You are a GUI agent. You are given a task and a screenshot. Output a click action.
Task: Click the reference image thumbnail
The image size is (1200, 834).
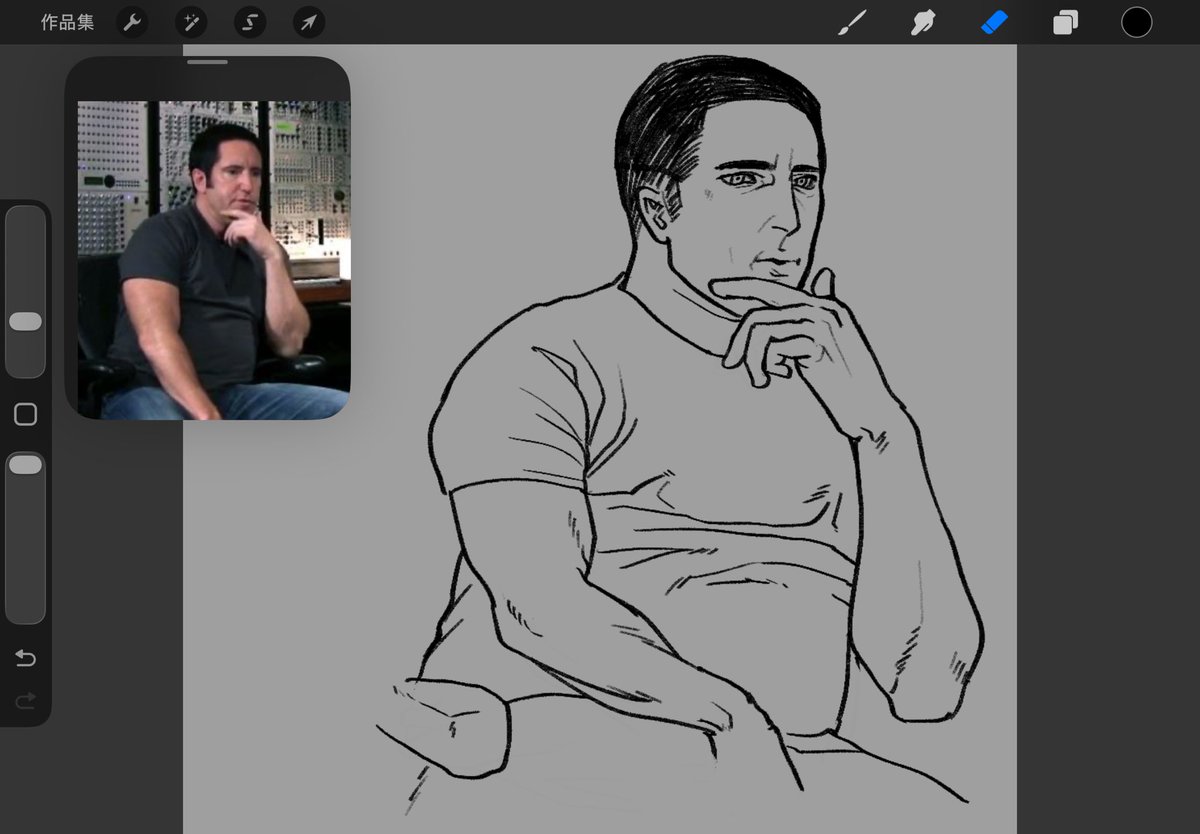(x=214, y=259)
